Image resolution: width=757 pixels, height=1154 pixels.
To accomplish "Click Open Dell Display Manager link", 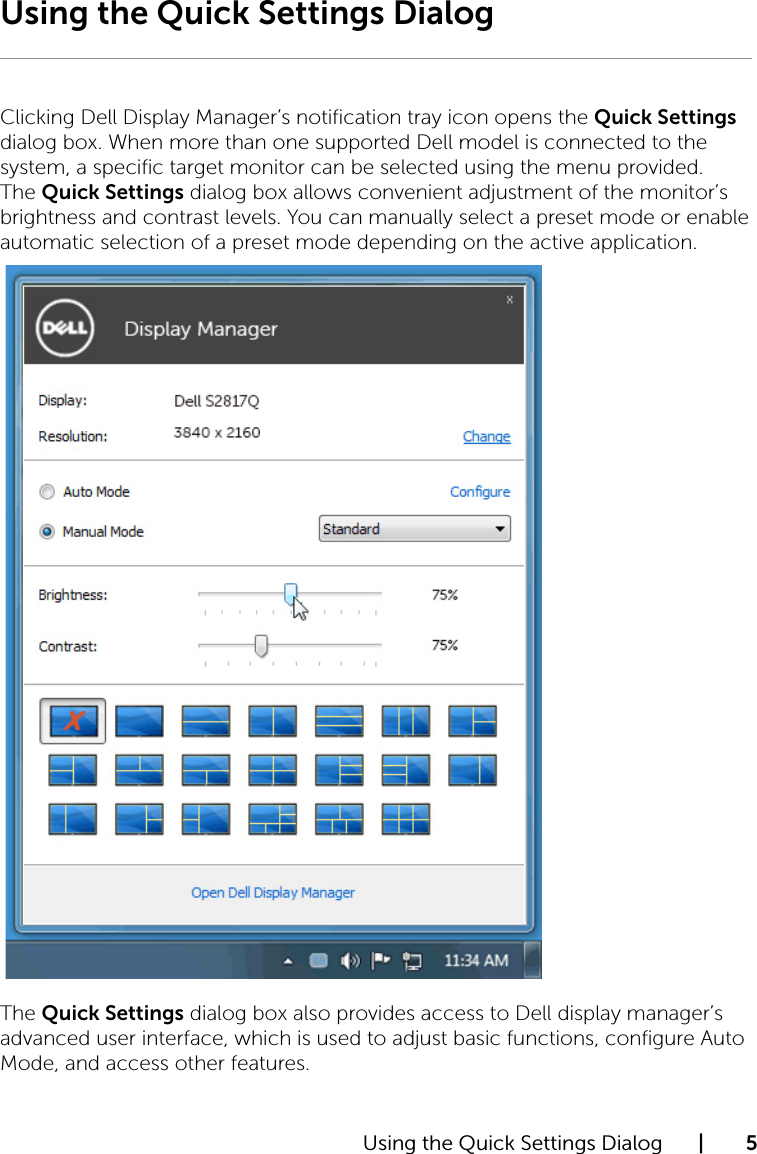I will (273, 893).
